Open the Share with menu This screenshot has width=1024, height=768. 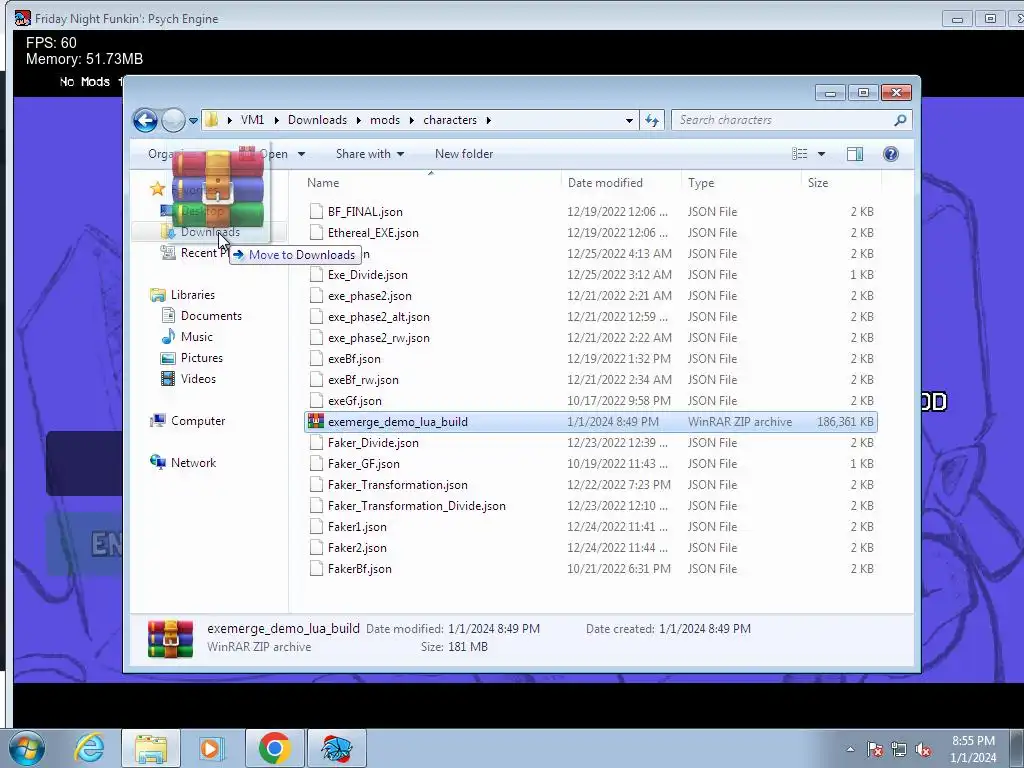(x=370, y=154)
